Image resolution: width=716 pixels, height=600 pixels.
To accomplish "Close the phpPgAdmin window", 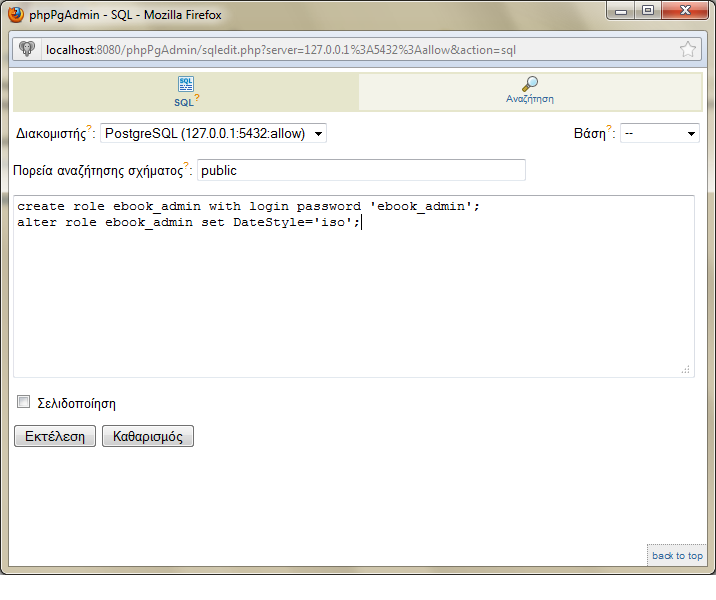I will pyautogui.click(x=685, y=11).
